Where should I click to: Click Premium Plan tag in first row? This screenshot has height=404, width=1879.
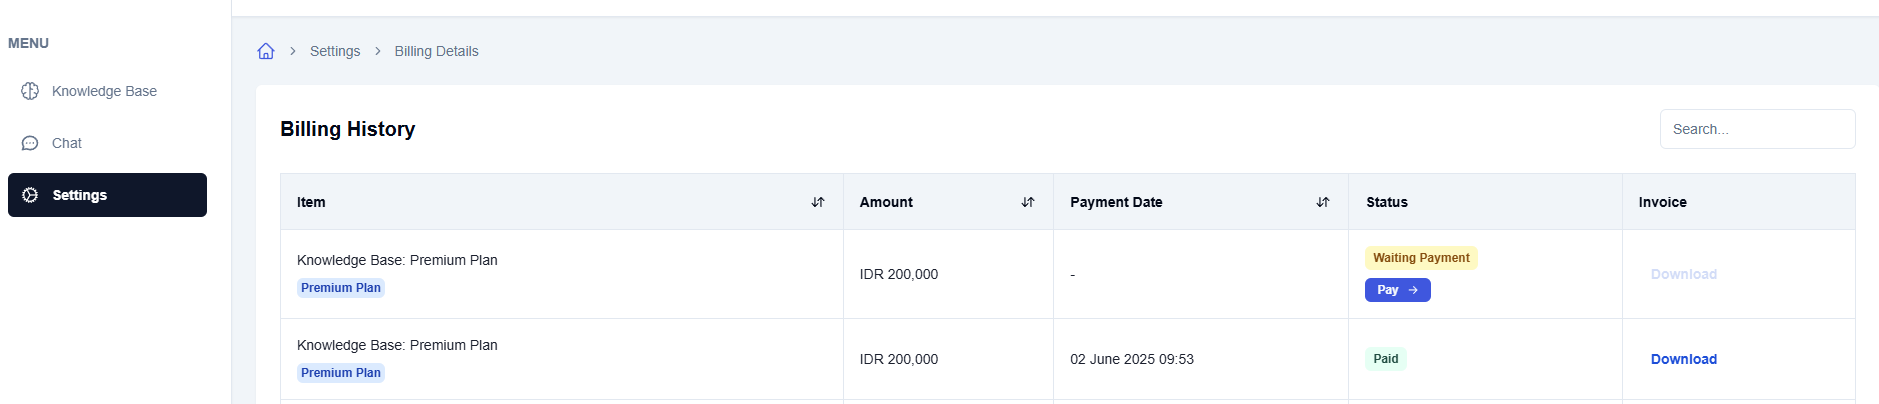[x=341, y=288]
